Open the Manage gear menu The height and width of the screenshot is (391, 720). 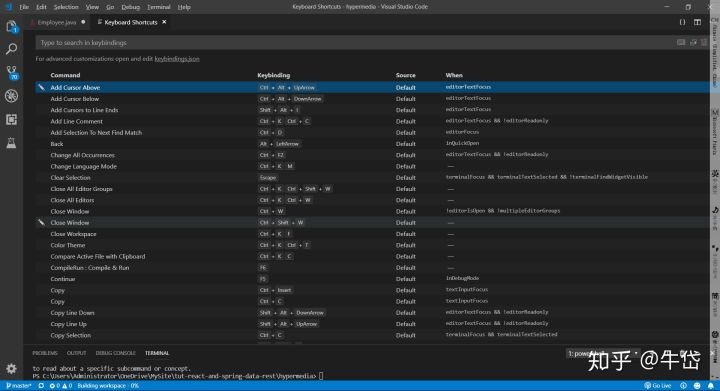(x=11, y=368)
